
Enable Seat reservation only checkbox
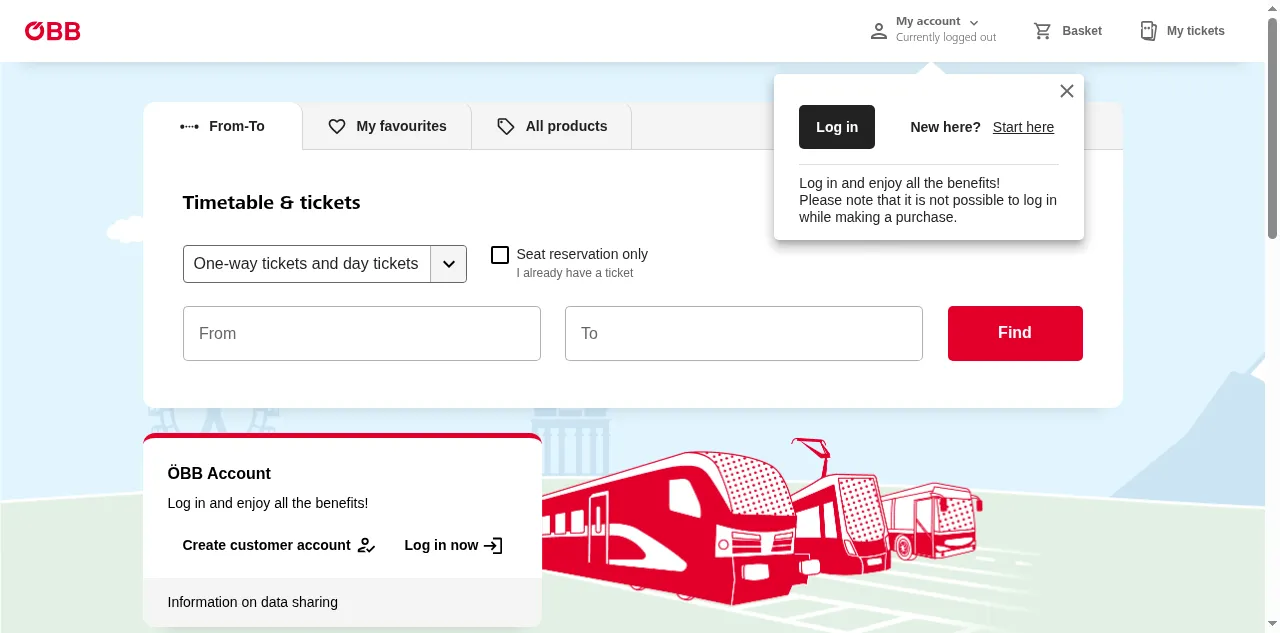pyautogui.click(x=500, y=255)
